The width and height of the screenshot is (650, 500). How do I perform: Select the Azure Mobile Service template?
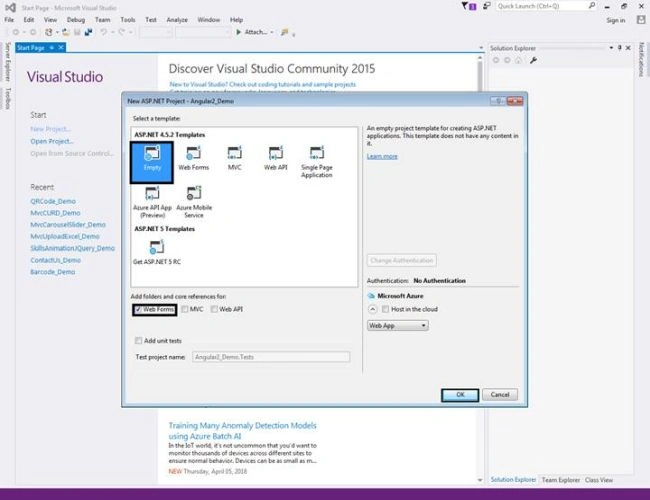coord(194,202)
